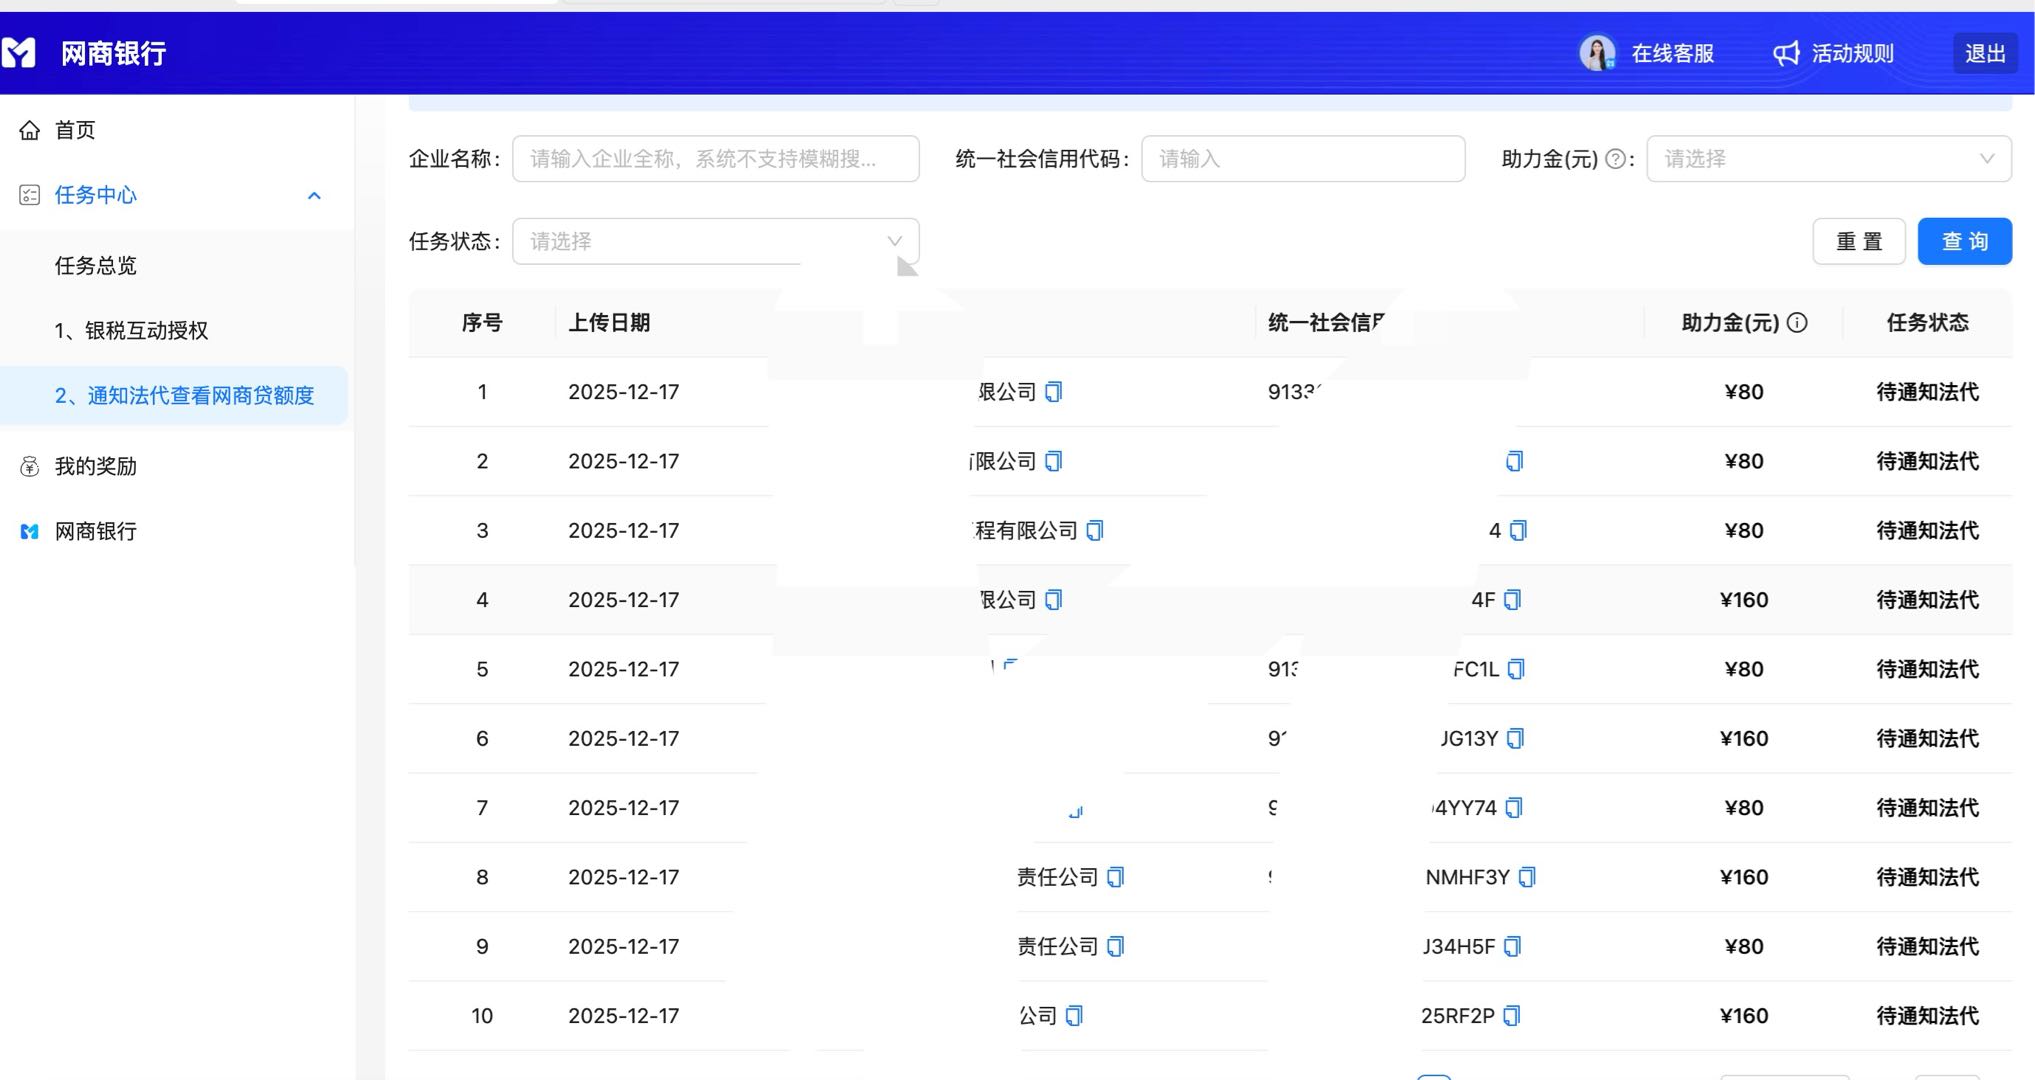Click the 任务中心 sidebar icon
Image resolution: width=2035 pixels, height=1080 pixels.
29,195
